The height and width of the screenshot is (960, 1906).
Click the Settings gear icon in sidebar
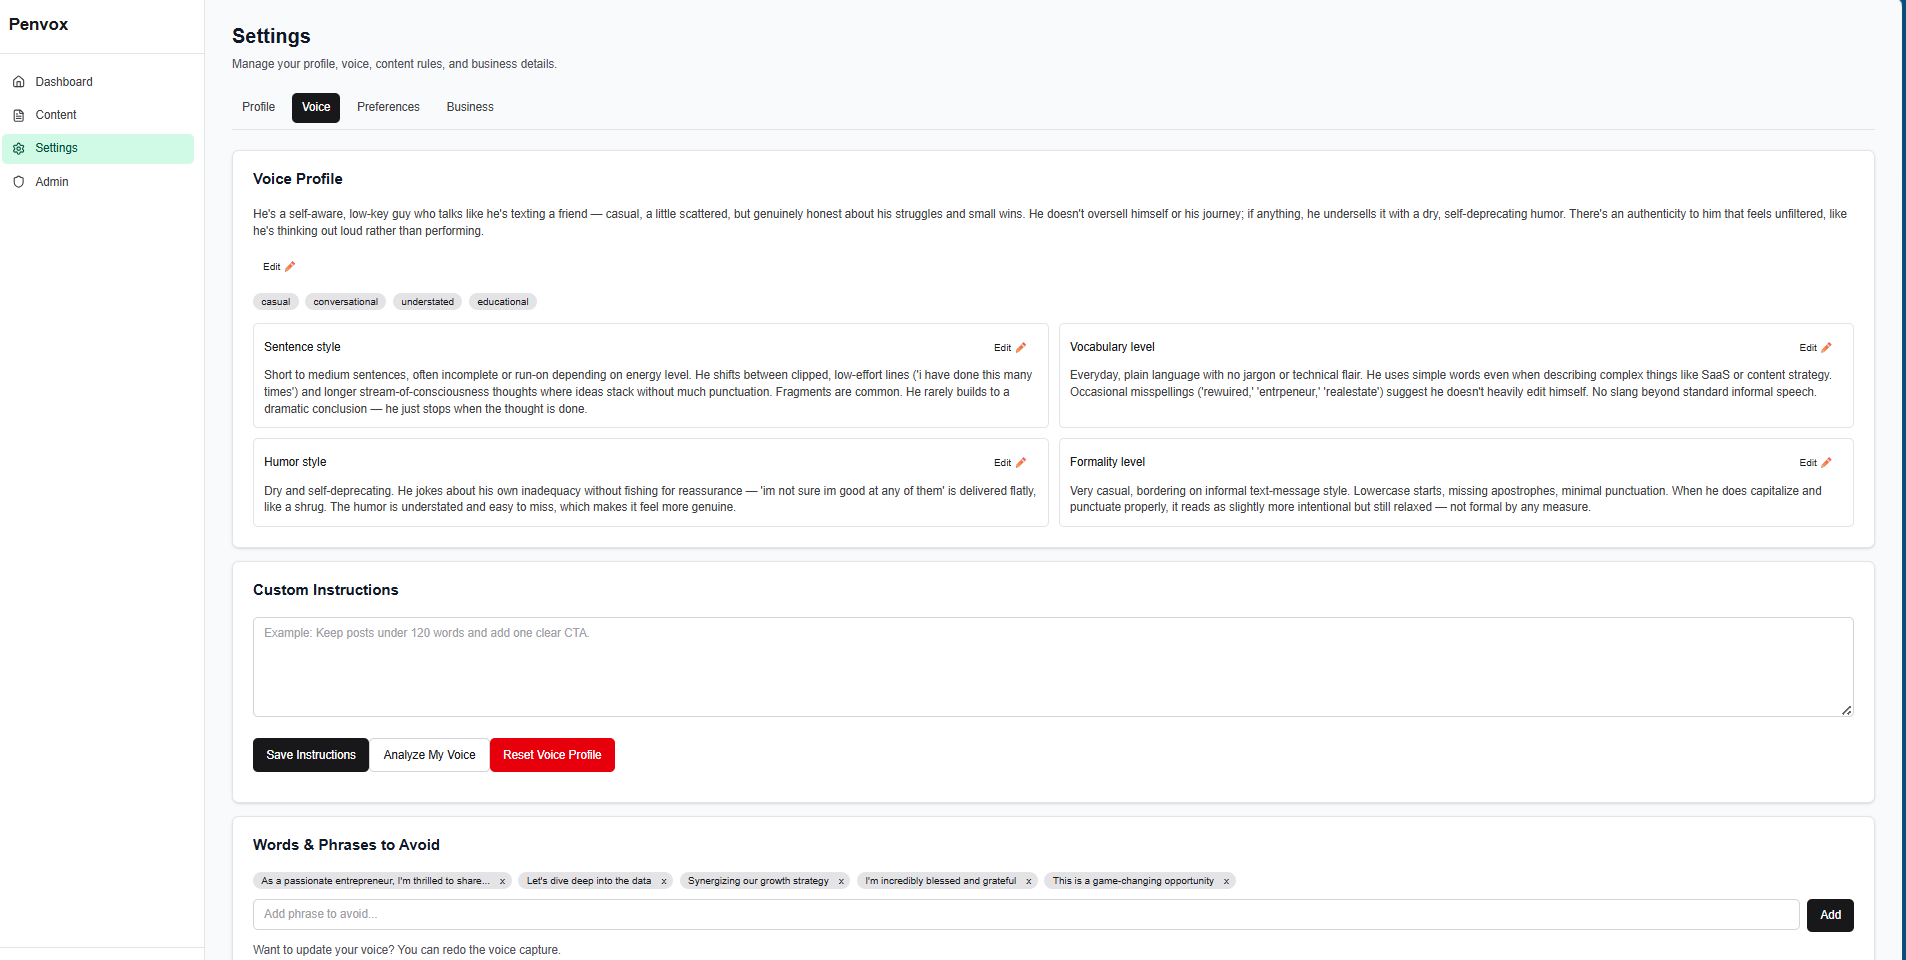[18, 148]
